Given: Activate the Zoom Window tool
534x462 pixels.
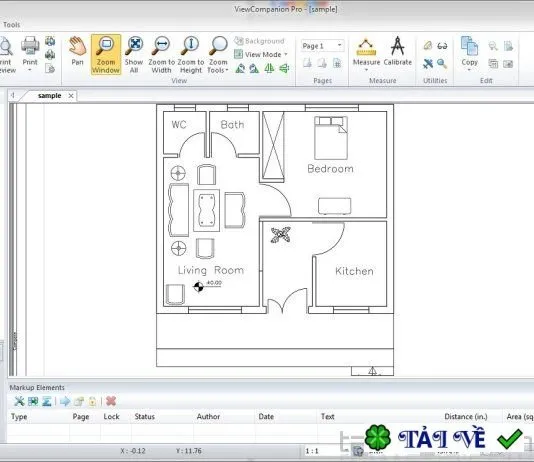Looking at the screenshot, I should 106,54.
